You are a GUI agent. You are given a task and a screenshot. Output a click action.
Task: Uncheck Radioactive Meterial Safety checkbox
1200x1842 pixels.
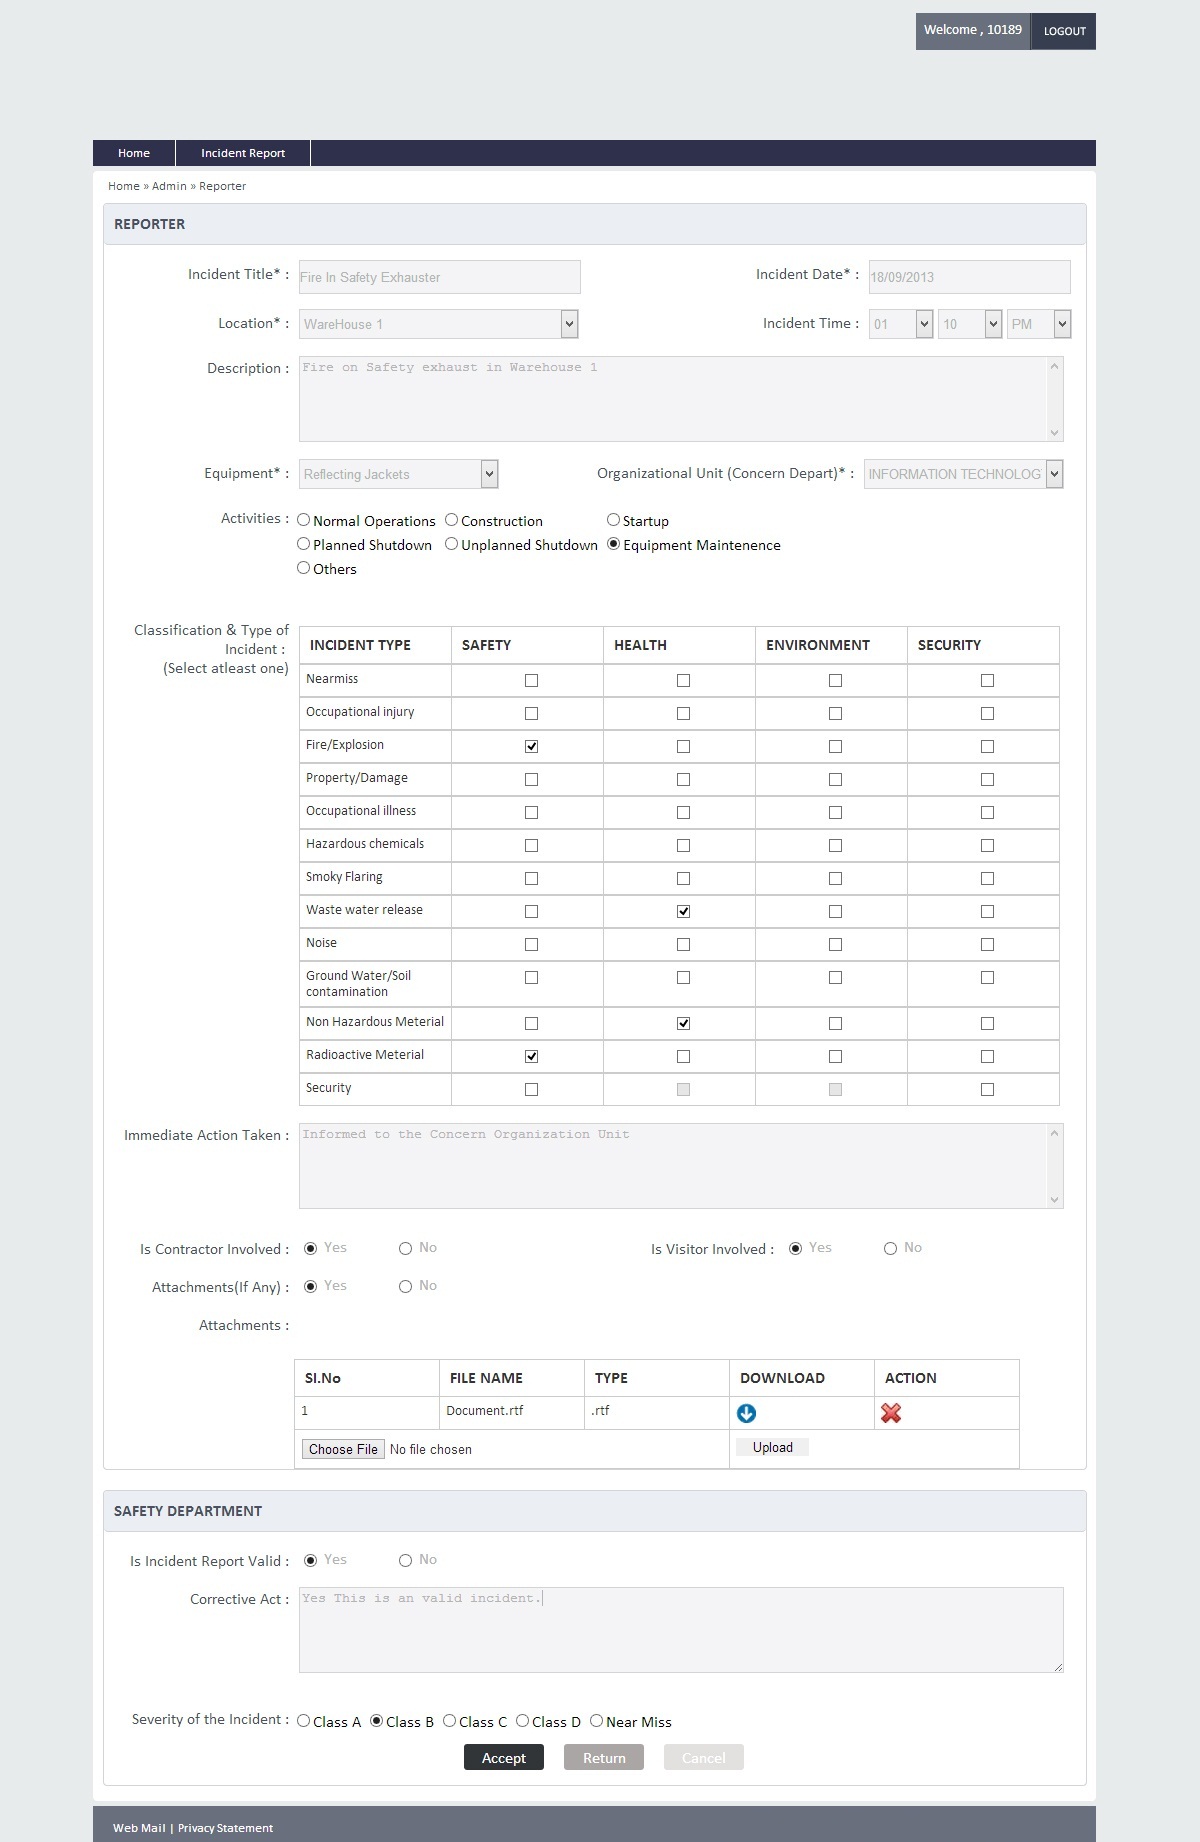click(531, 1056)
